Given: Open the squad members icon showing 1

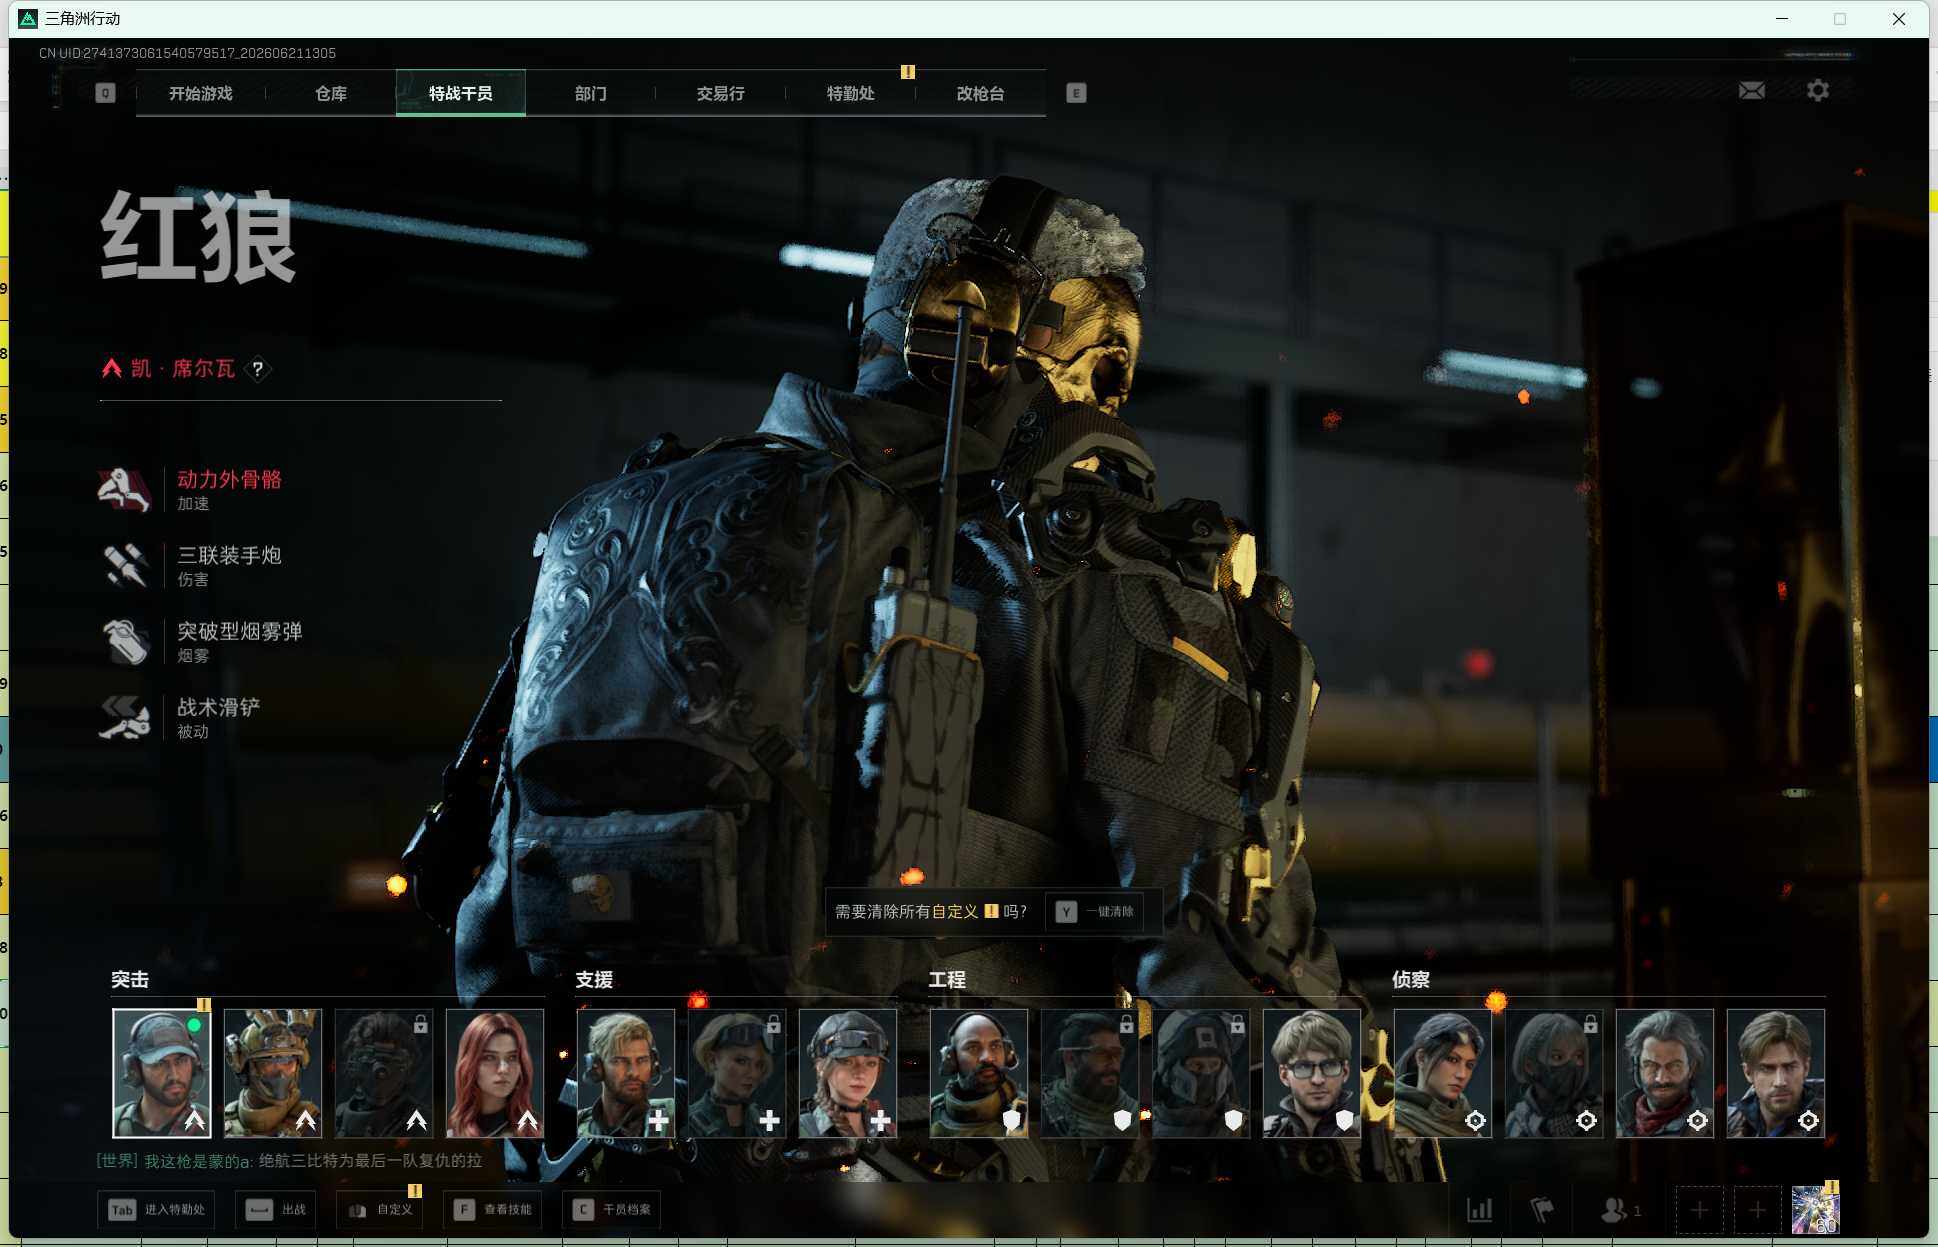Looking at the screenshot, I should coord(1621,1210).
